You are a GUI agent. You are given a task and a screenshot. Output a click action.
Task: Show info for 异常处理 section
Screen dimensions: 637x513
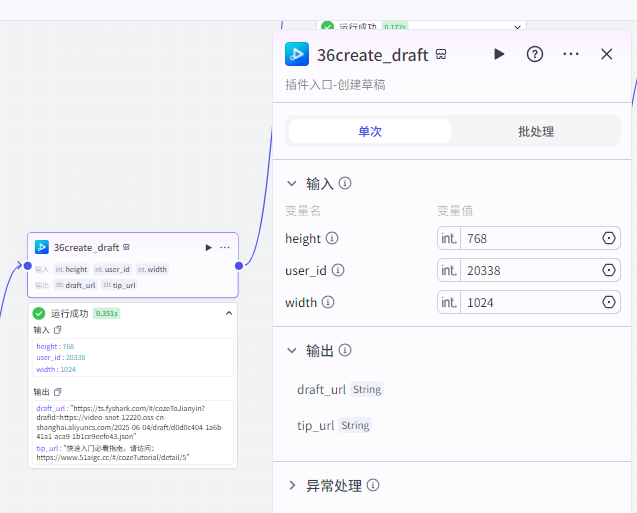(x=373, y=485)
